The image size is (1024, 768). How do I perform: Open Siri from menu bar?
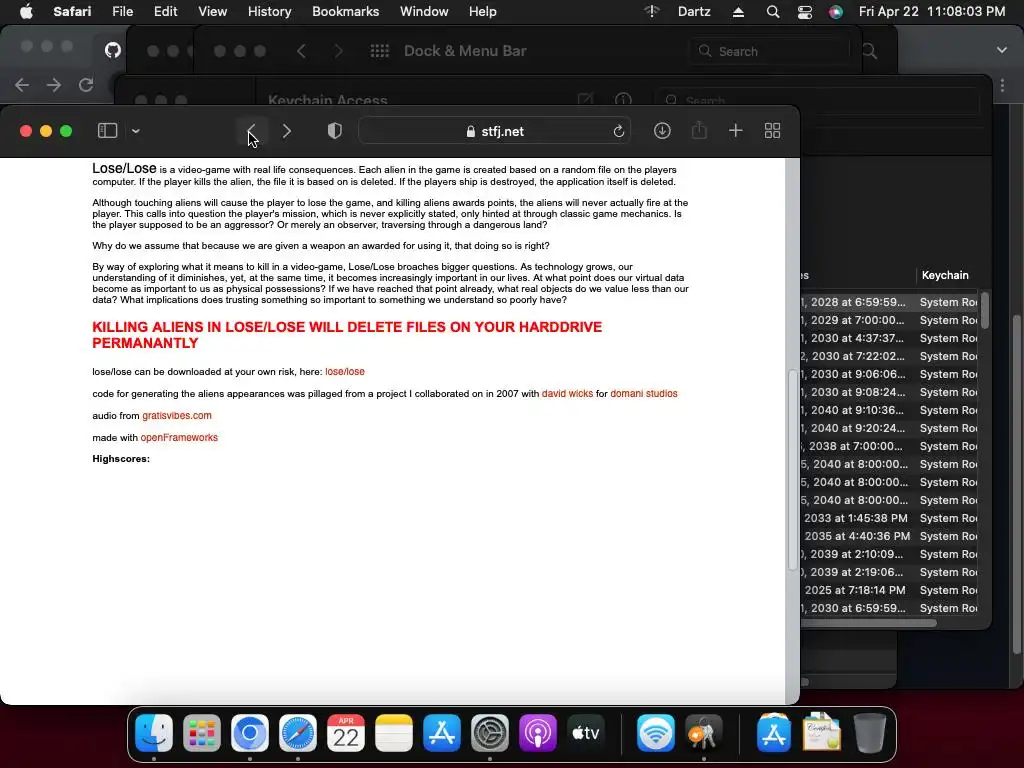[x=836, y=12]
